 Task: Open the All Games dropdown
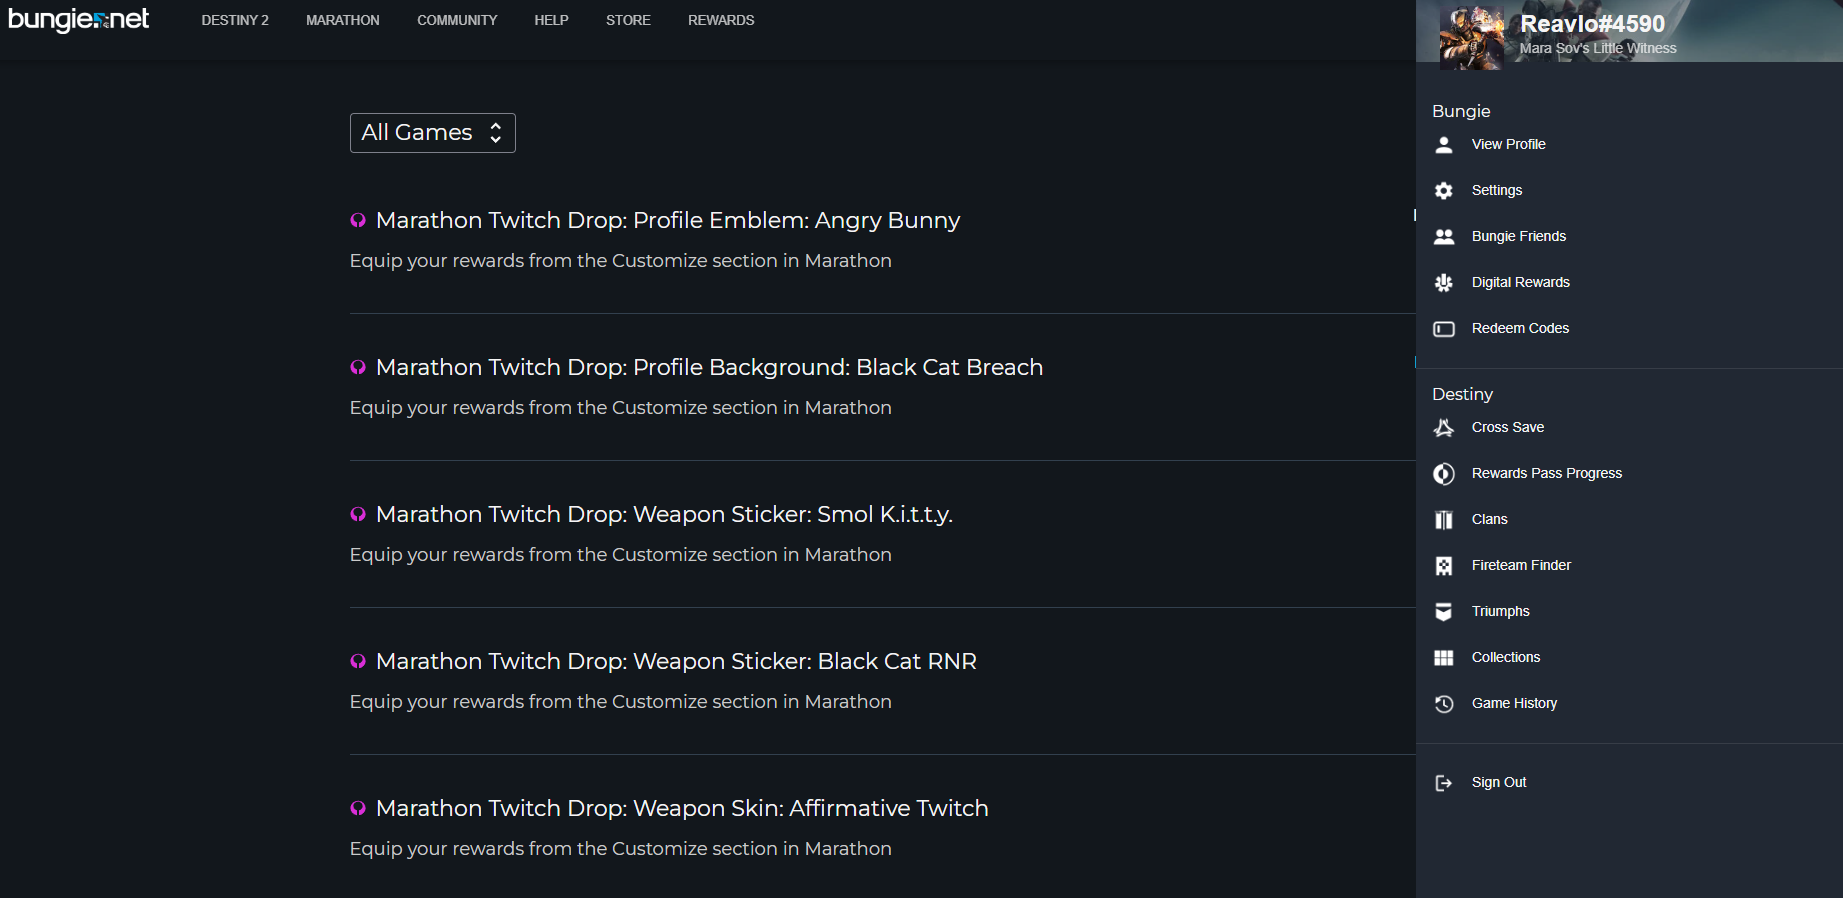tap(432, 133)
